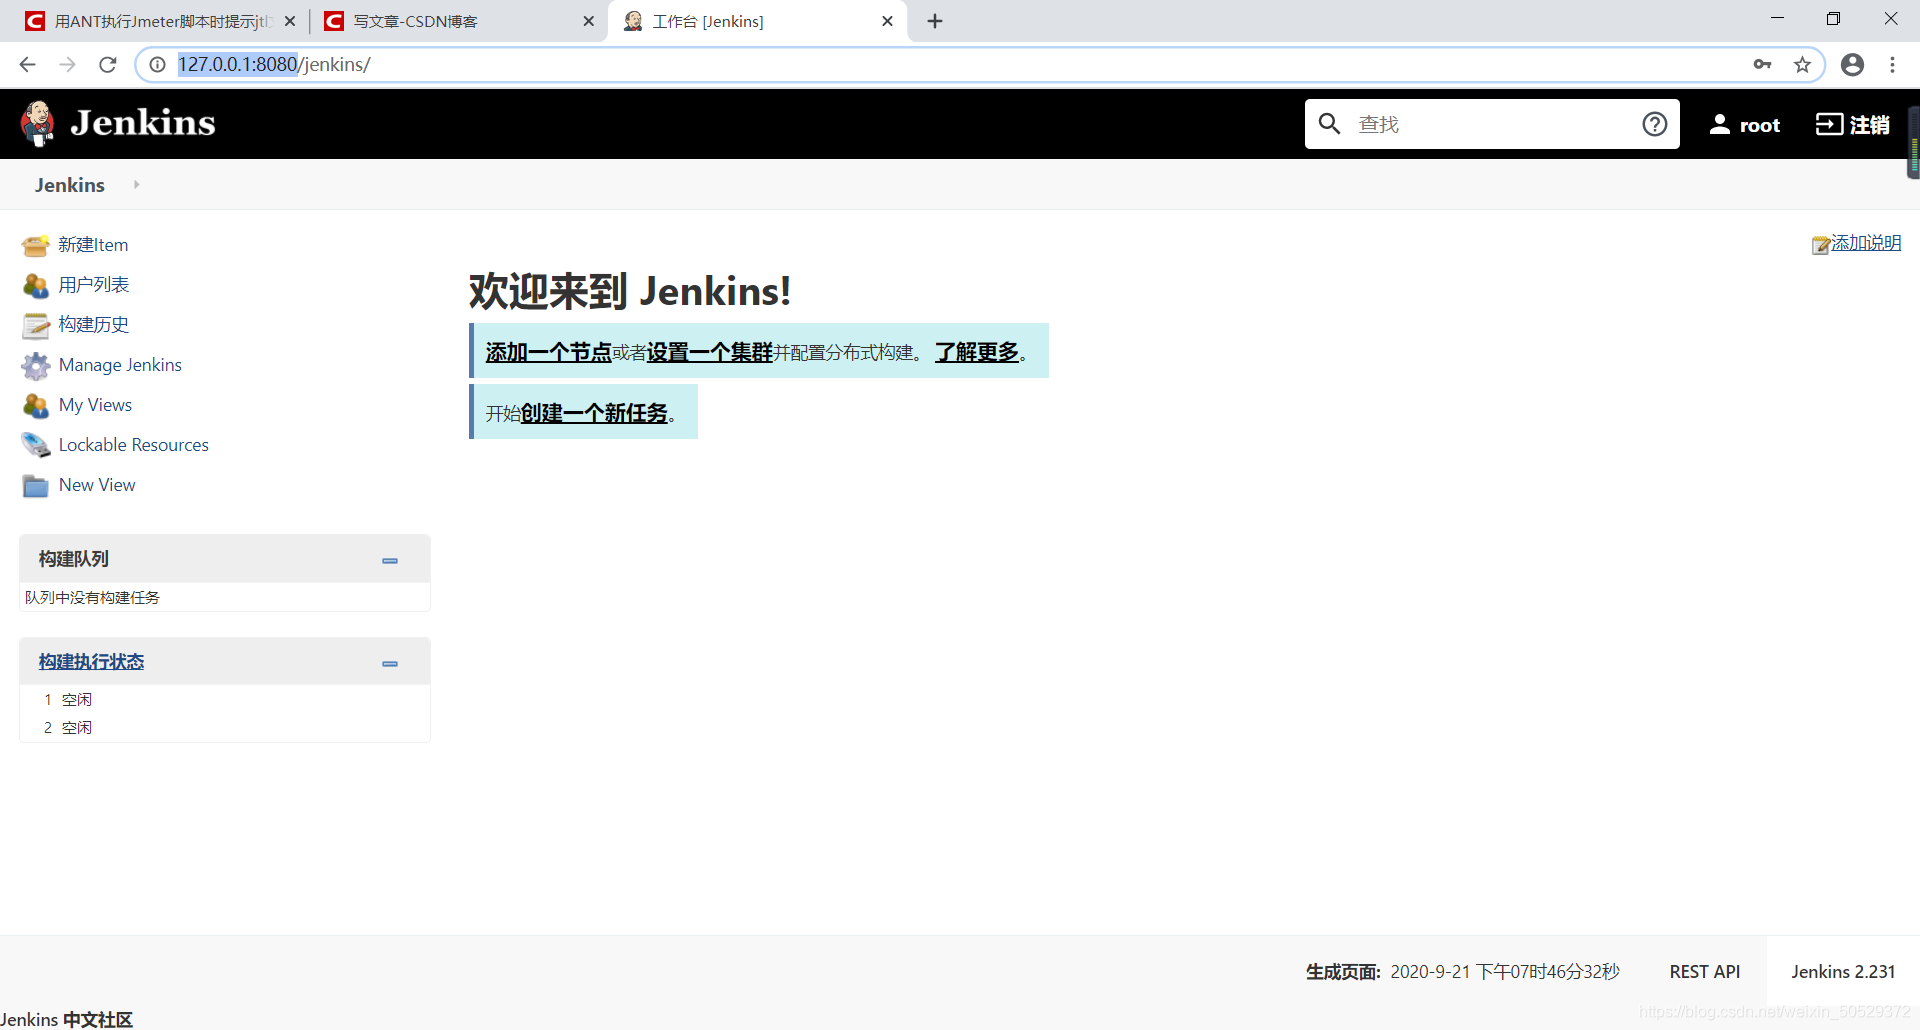Go back with browser back arrow
1920x1030 pixels.
pyautogui.click(x=28, y=64)
